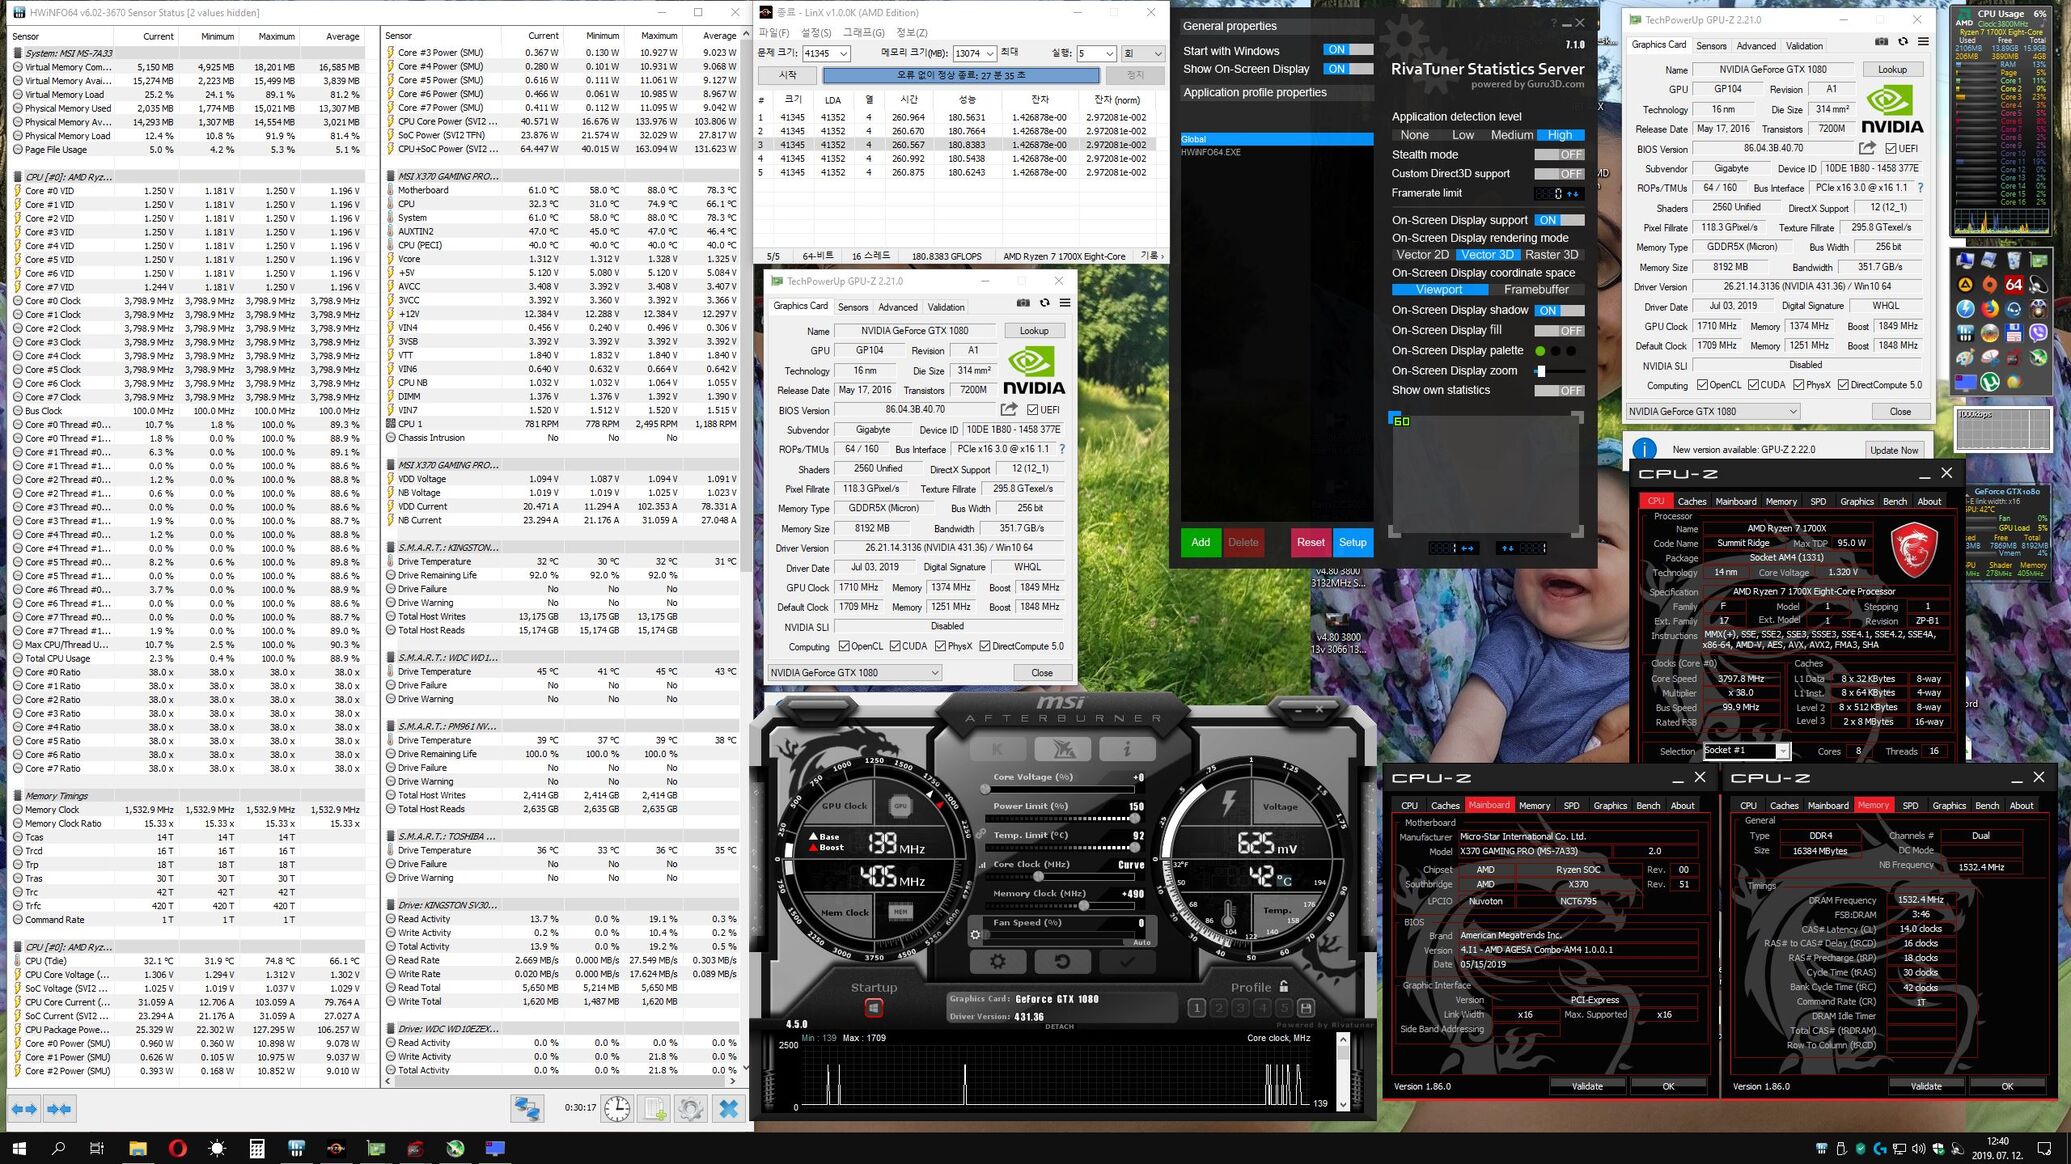2071x1164 pixels.
Task: Select Afterburner profile slot 1
Action: (x=1196, y=1008)
